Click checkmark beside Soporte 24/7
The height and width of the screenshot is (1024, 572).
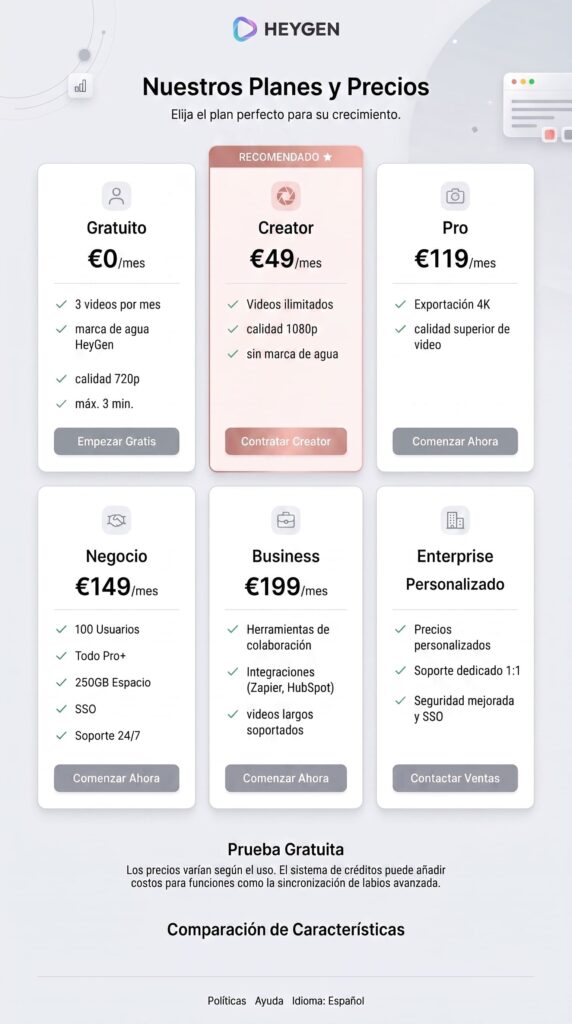pyautogui.click(x=61, y=735)
